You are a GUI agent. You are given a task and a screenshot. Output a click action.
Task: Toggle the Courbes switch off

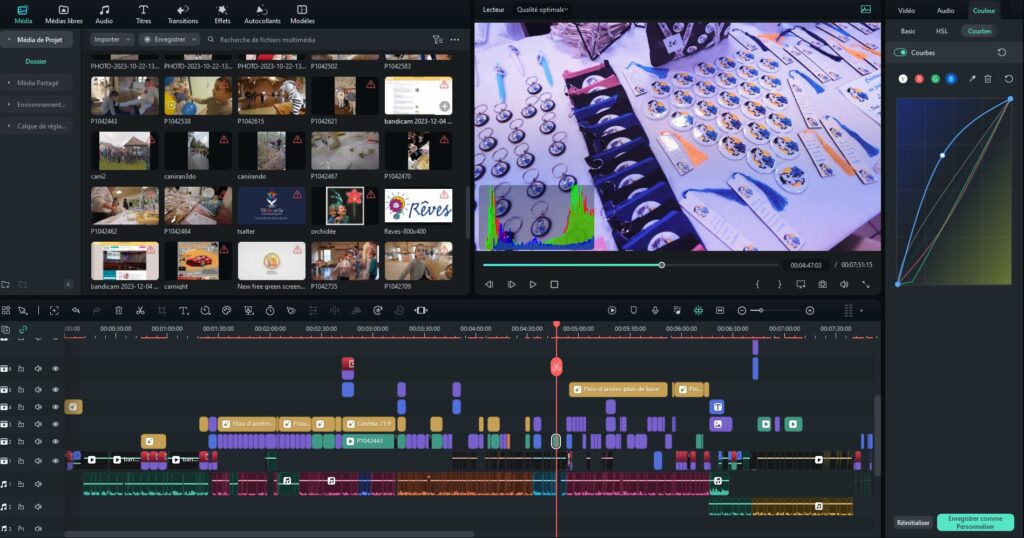tap(901, 53)
